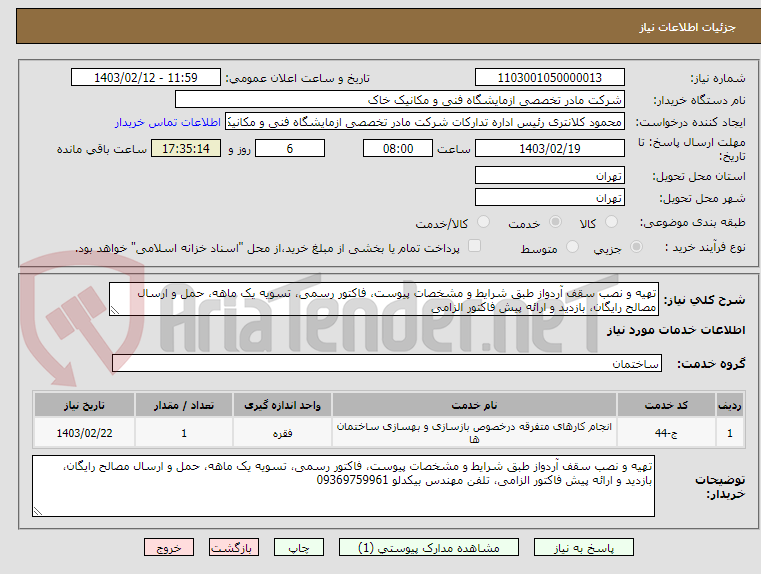Click the remaining time field 17:35:14
Viewport: 761px width, 574px height.
(x=186, y=148)
